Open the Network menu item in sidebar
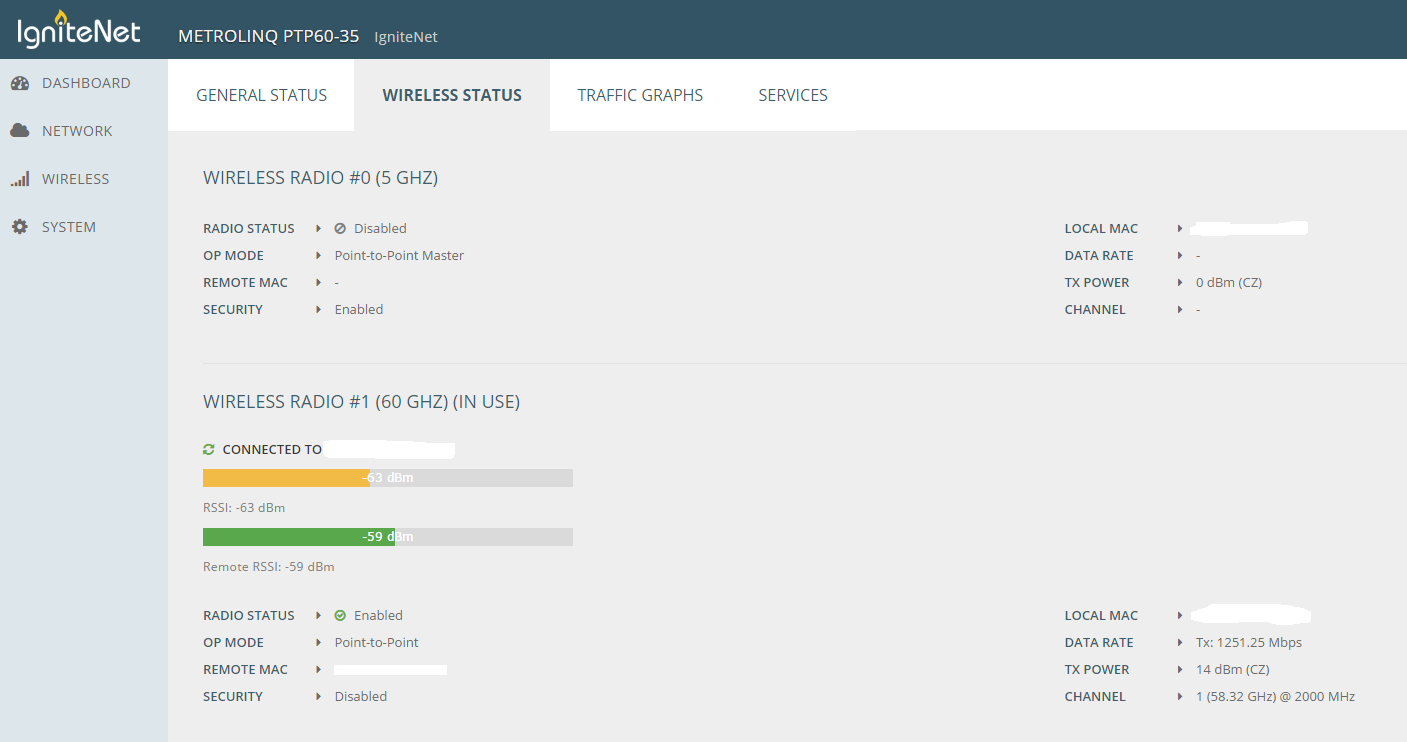The image size is (1407, 742). pyautogui.click(x=77, y=131)
